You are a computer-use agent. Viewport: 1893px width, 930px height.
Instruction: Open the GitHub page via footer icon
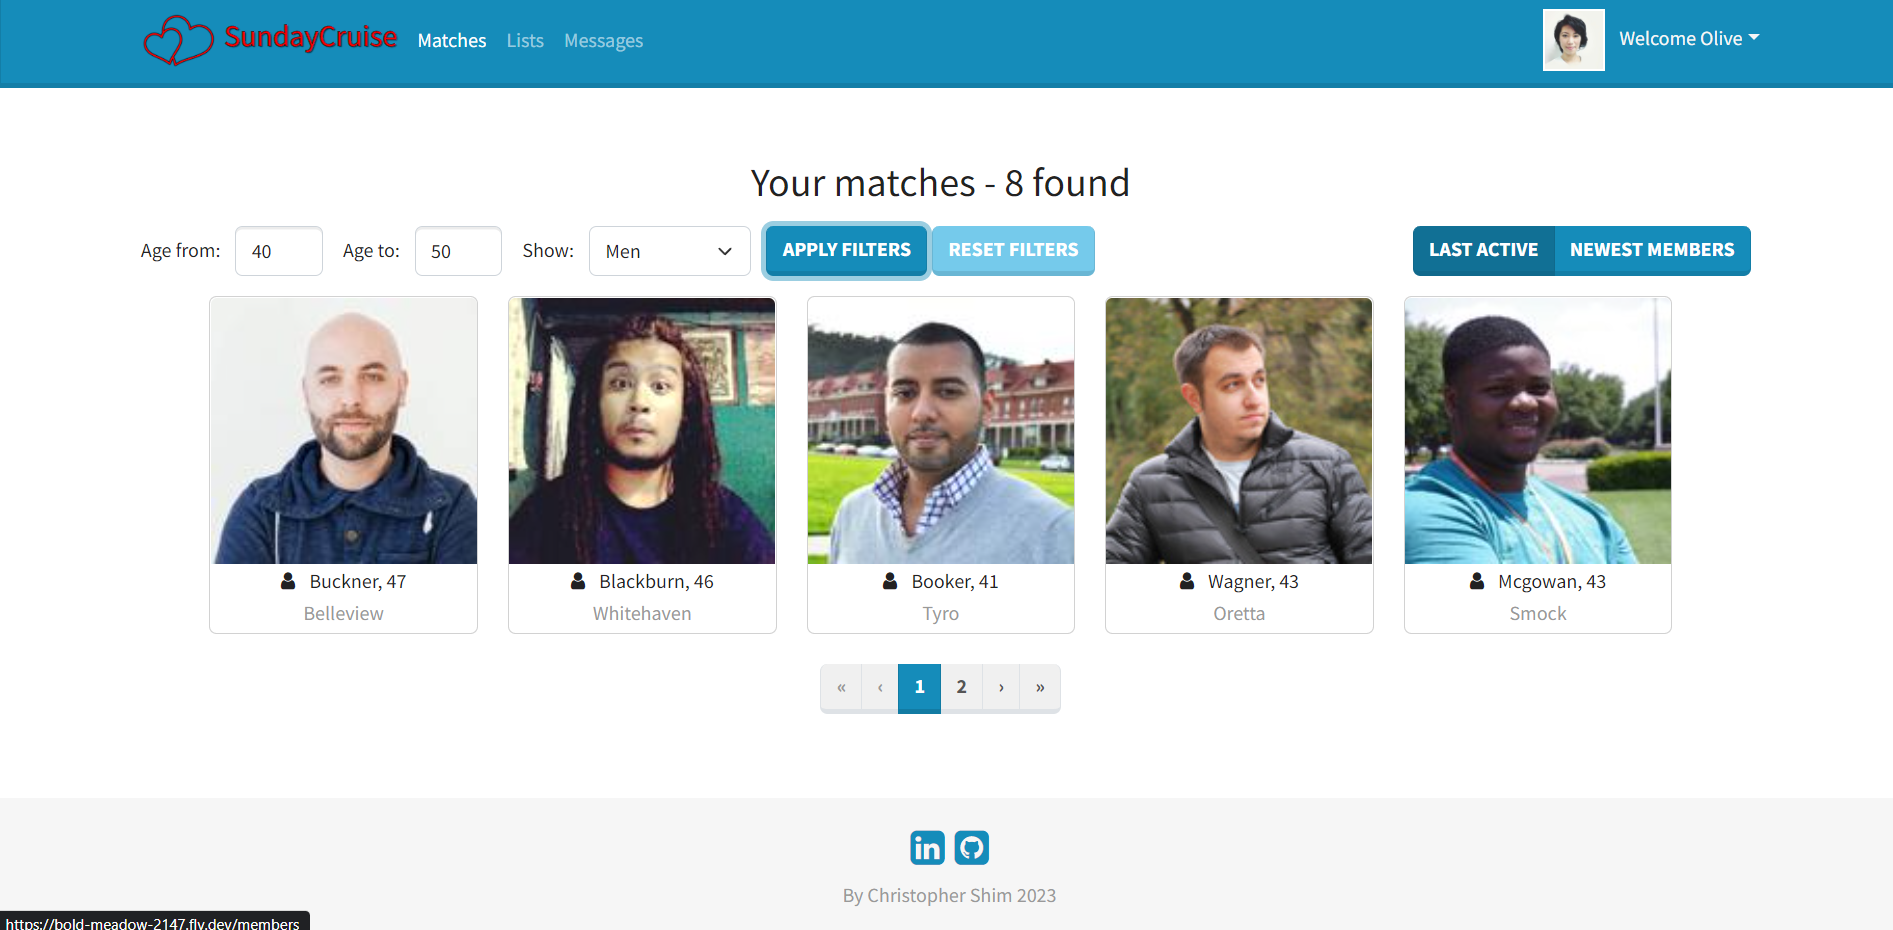(971, 847)
